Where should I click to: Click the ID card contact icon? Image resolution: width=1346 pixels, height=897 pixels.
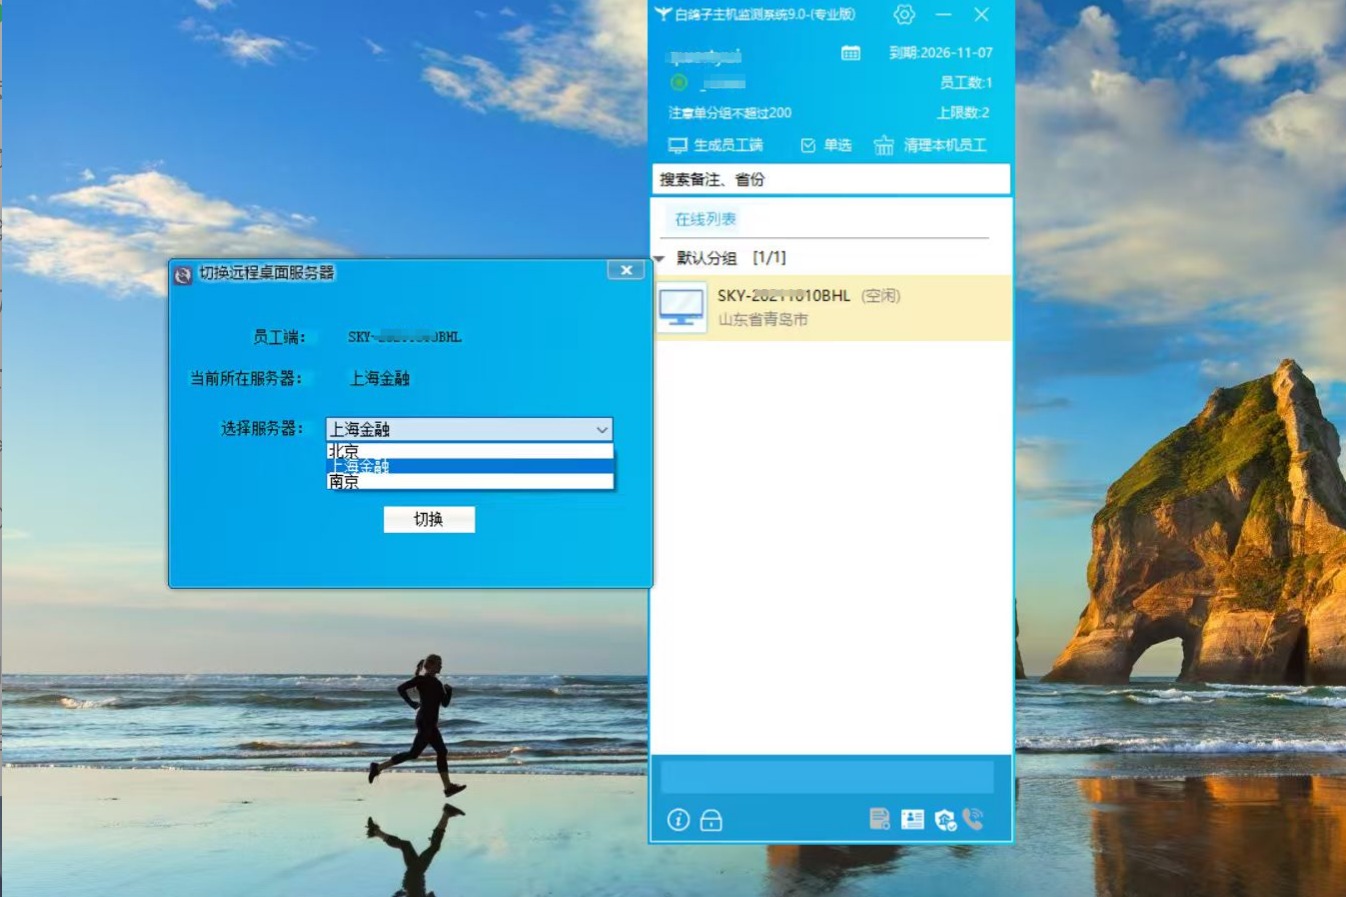pos(912,819)
